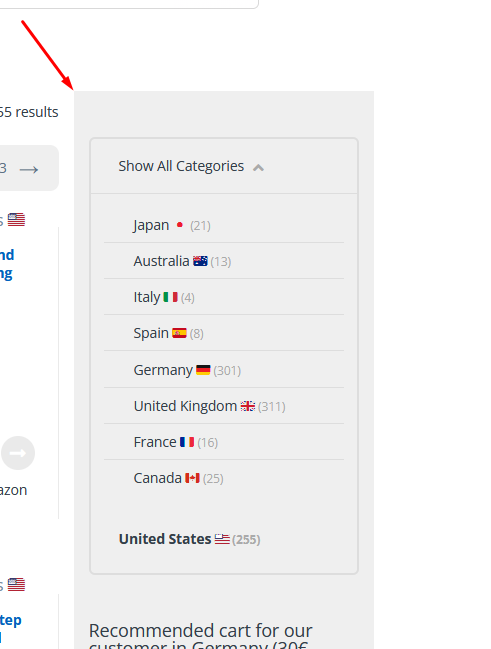Click the Spain flag icon

click(x=179, y=333)
